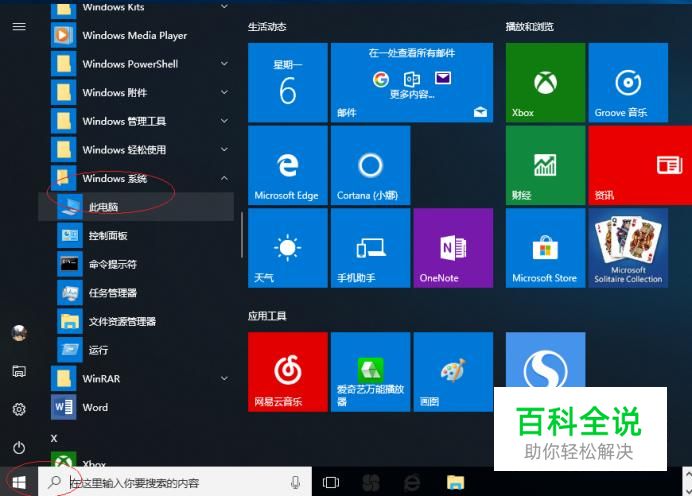Launch 命令提示符 from the app list
Screen dimensions: 692x496
coord(136,264)
